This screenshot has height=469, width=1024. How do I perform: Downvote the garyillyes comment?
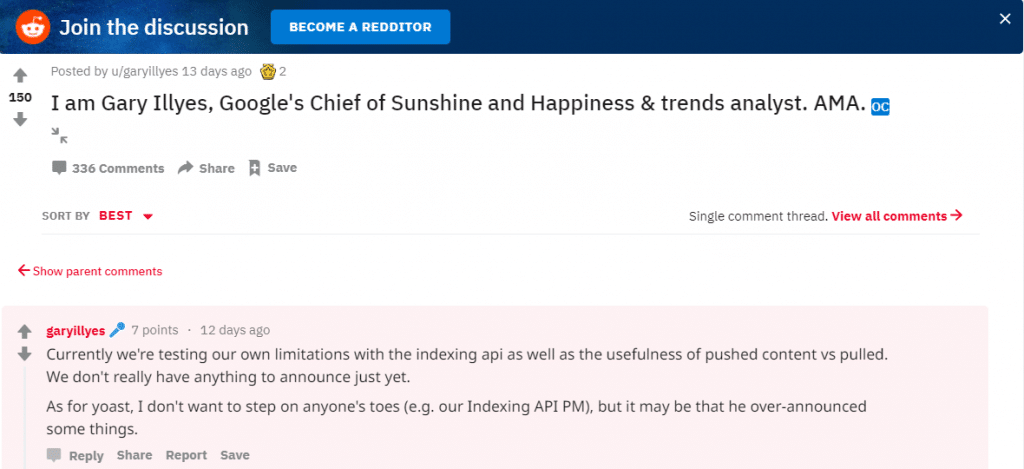click(24, 354)
